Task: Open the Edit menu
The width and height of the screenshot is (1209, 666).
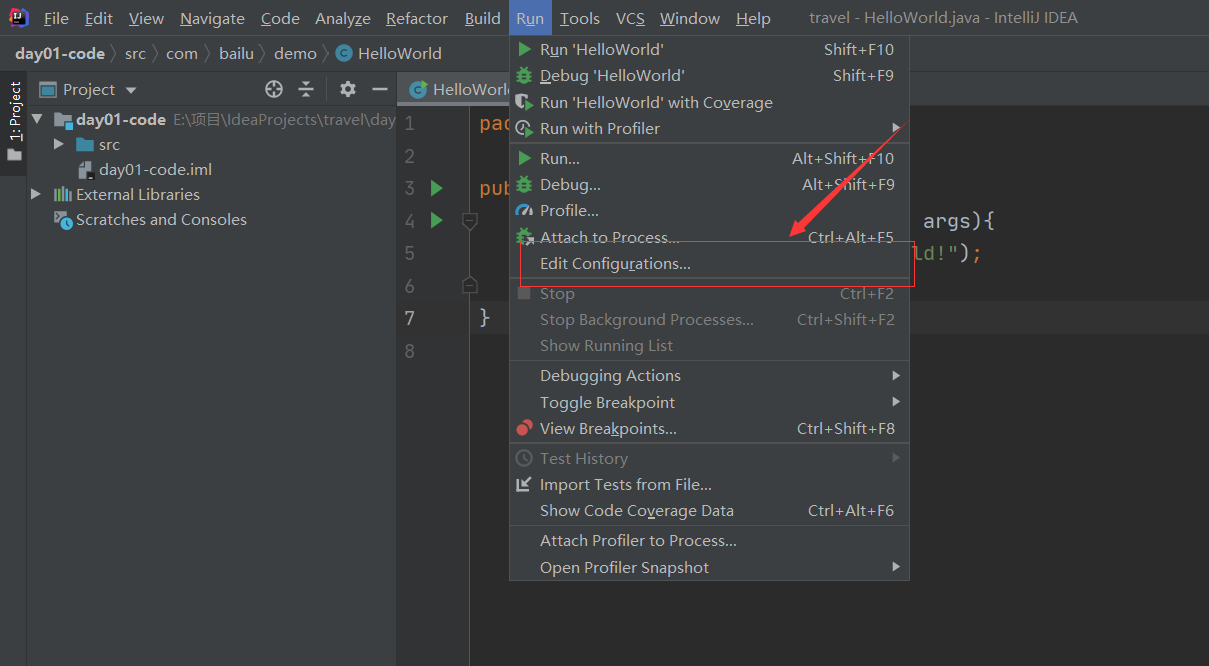Action: click(x=99, y=19)
